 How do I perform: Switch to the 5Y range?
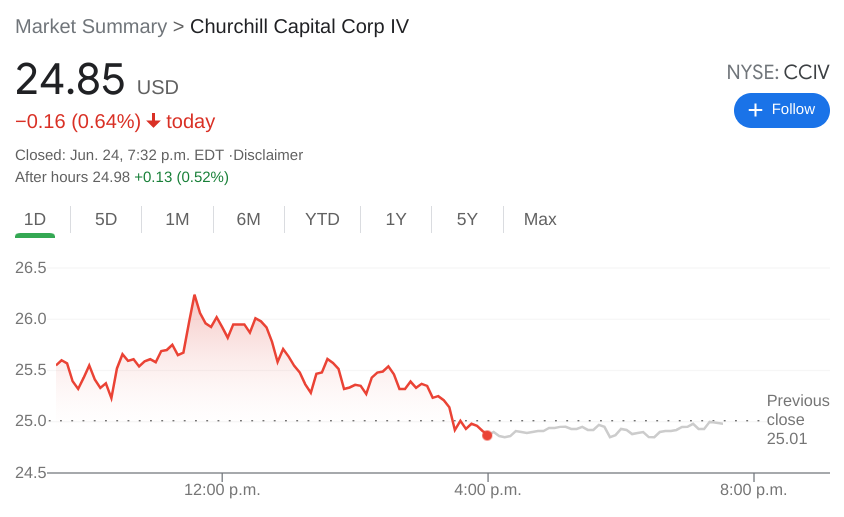[467, 219]
